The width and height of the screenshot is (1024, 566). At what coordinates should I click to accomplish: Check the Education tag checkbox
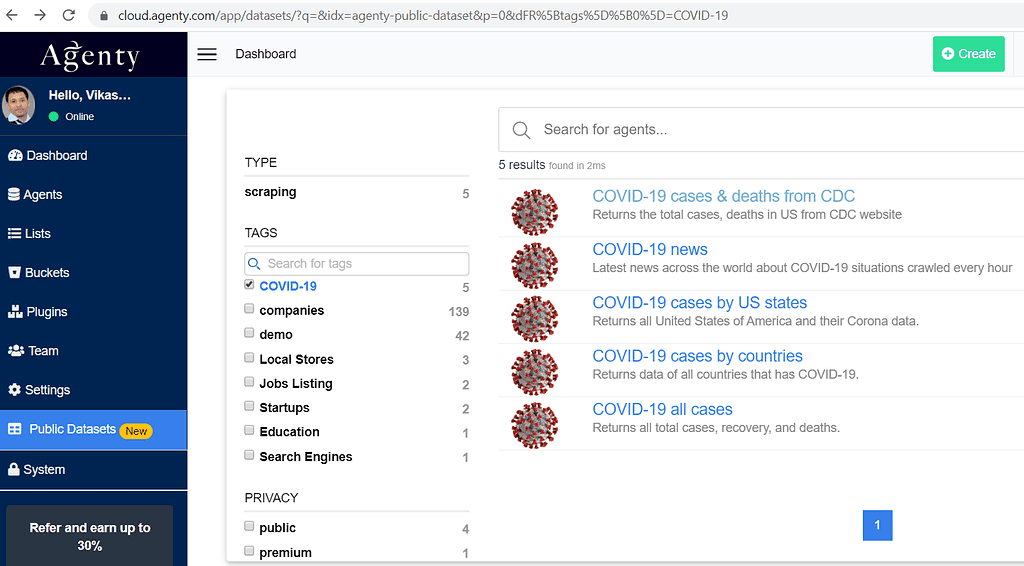click(249, 430)
